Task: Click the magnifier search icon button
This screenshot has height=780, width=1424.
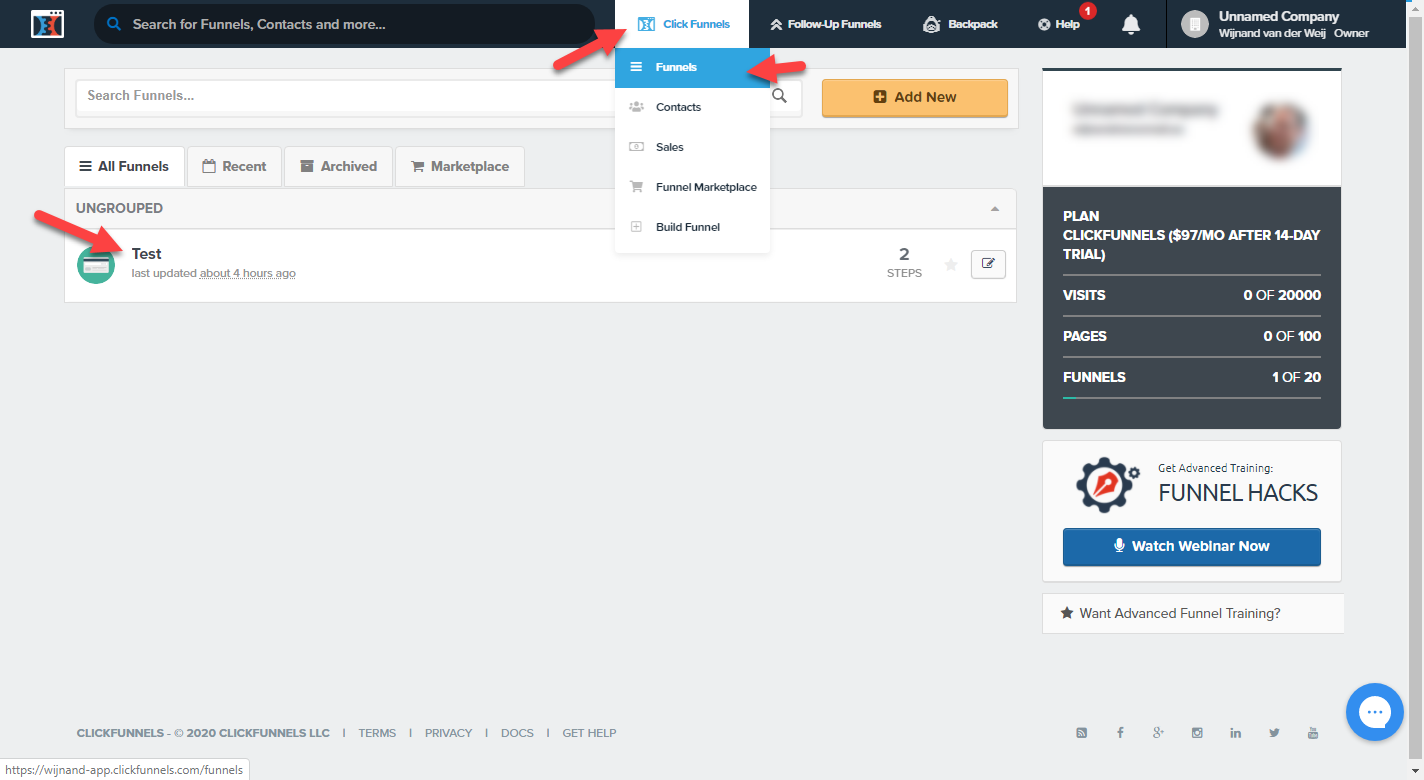Action: [780, 97]
